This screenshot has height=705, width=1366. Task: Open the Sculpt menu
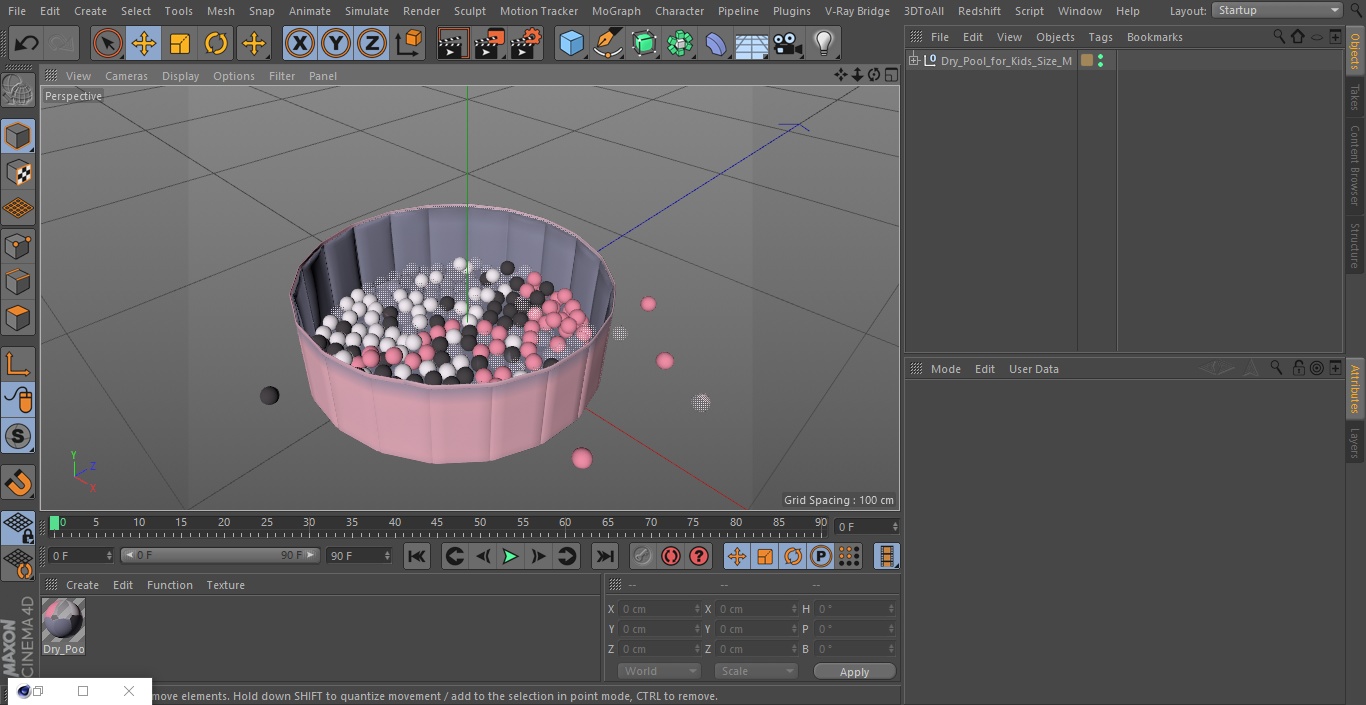point(469,11)
